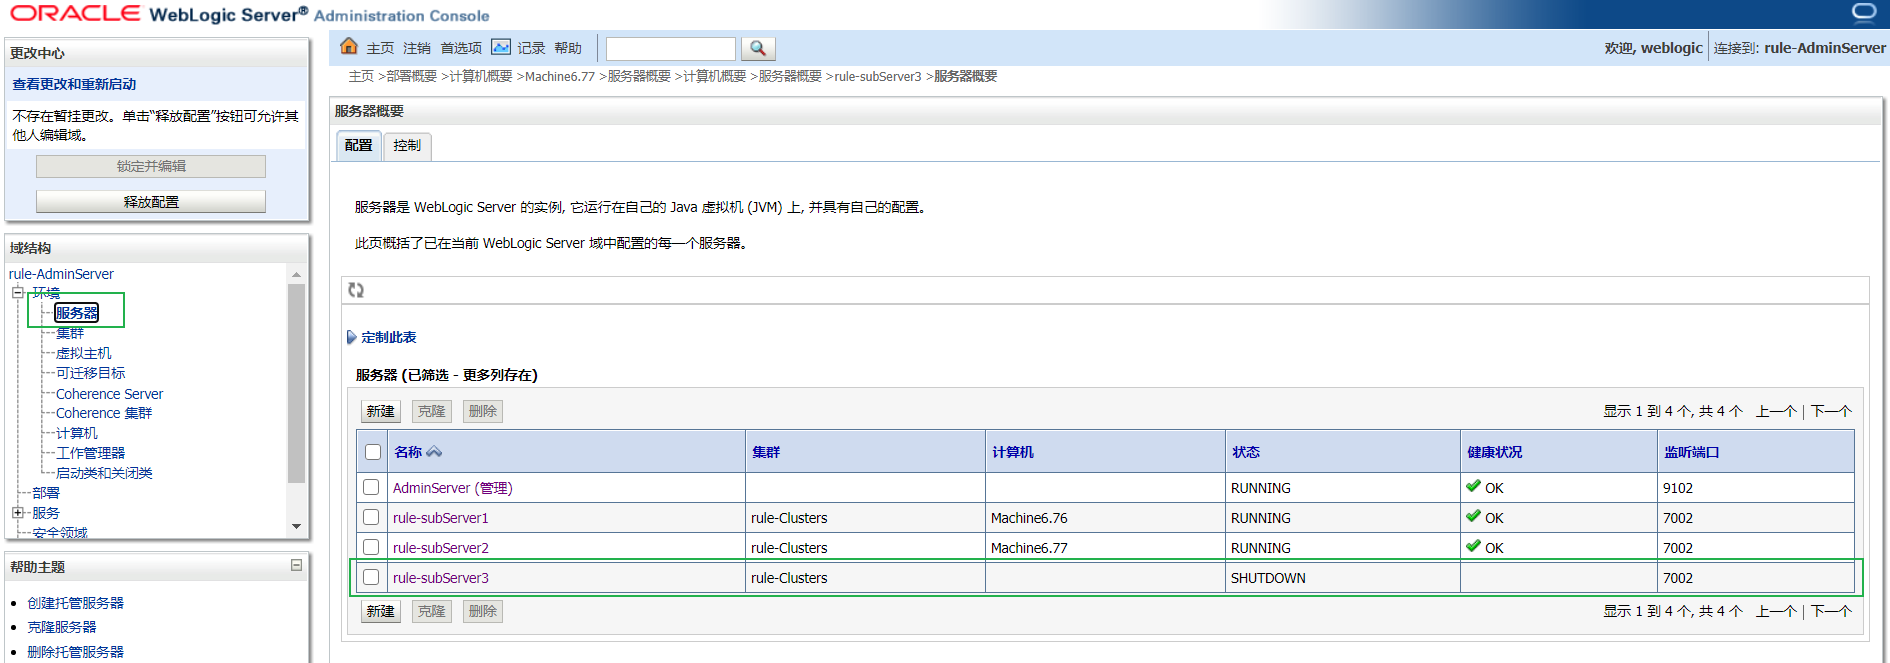The image size is (1890, 663).
Task: Open Machine6.77 breadcrumb link
Action: tap(560, 76)
